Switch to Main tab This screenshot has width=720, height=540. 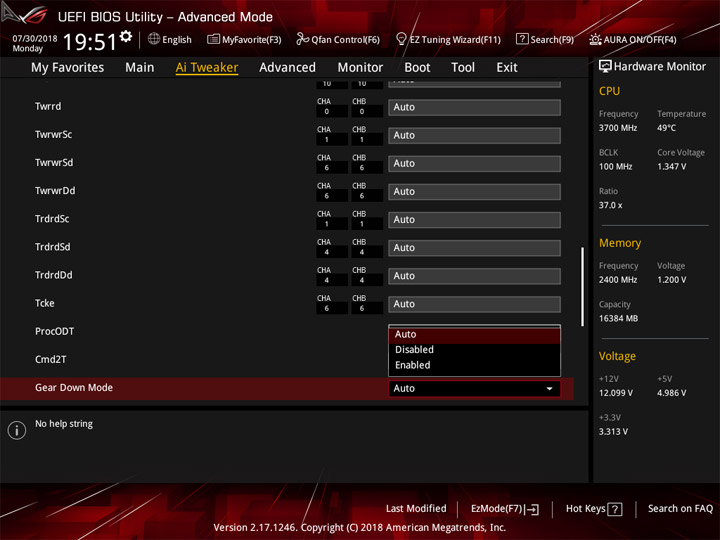tap(140, 68)
